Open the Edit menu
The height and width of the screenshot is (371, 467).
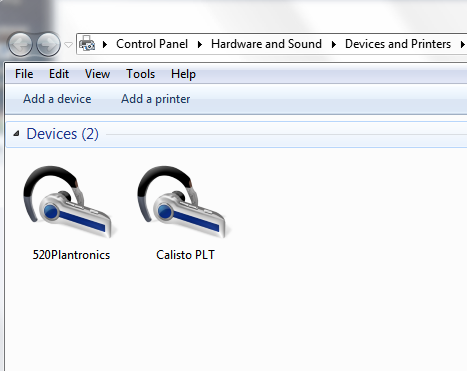pos(59,74)
